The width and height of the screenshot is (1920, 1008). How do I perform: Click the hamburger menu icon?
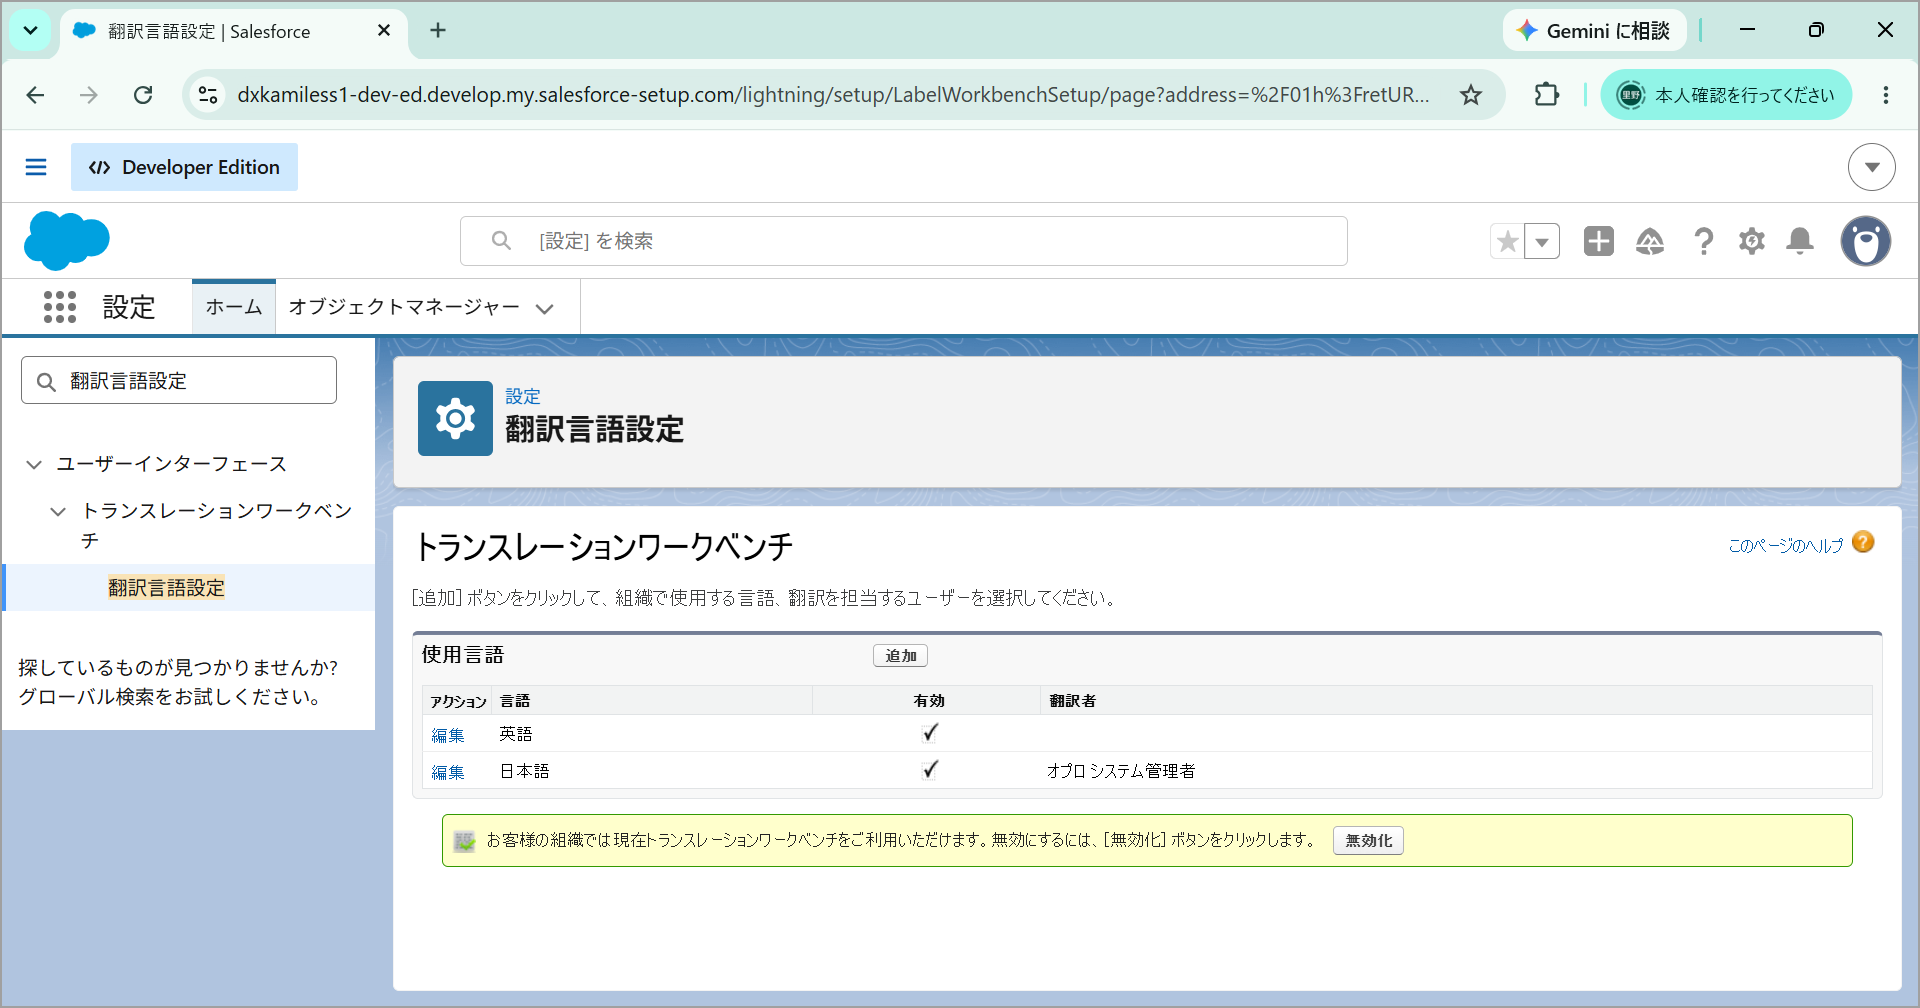point(36,167)
